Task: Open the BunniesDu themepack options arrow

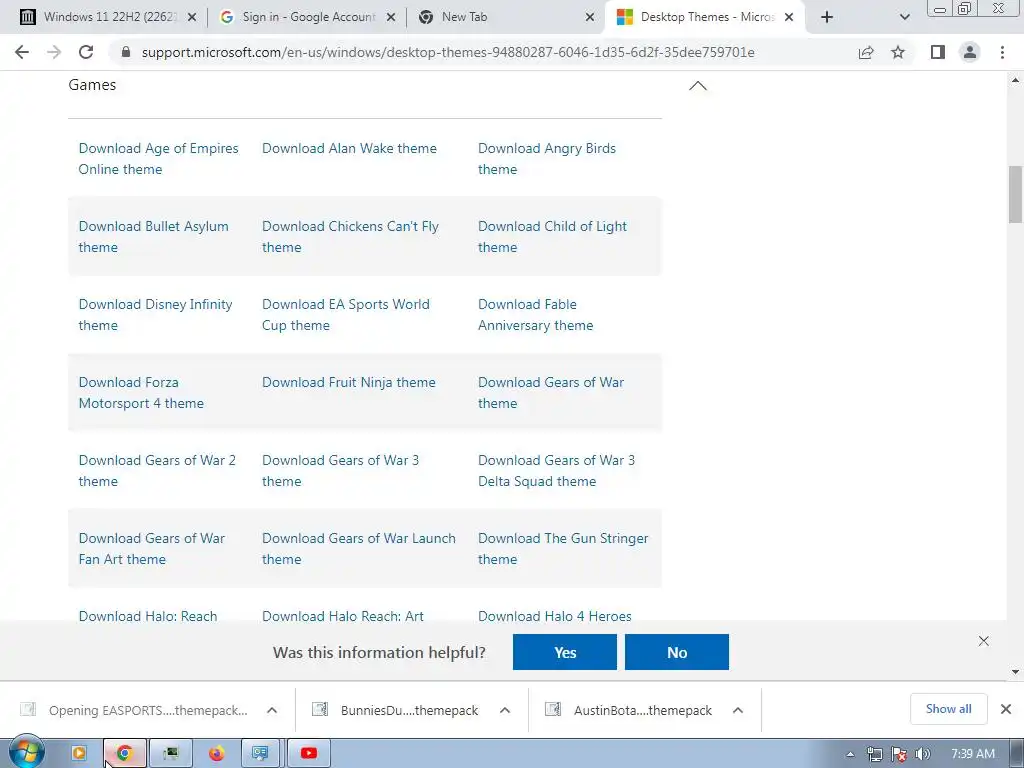Action: (x=505, y=710)
